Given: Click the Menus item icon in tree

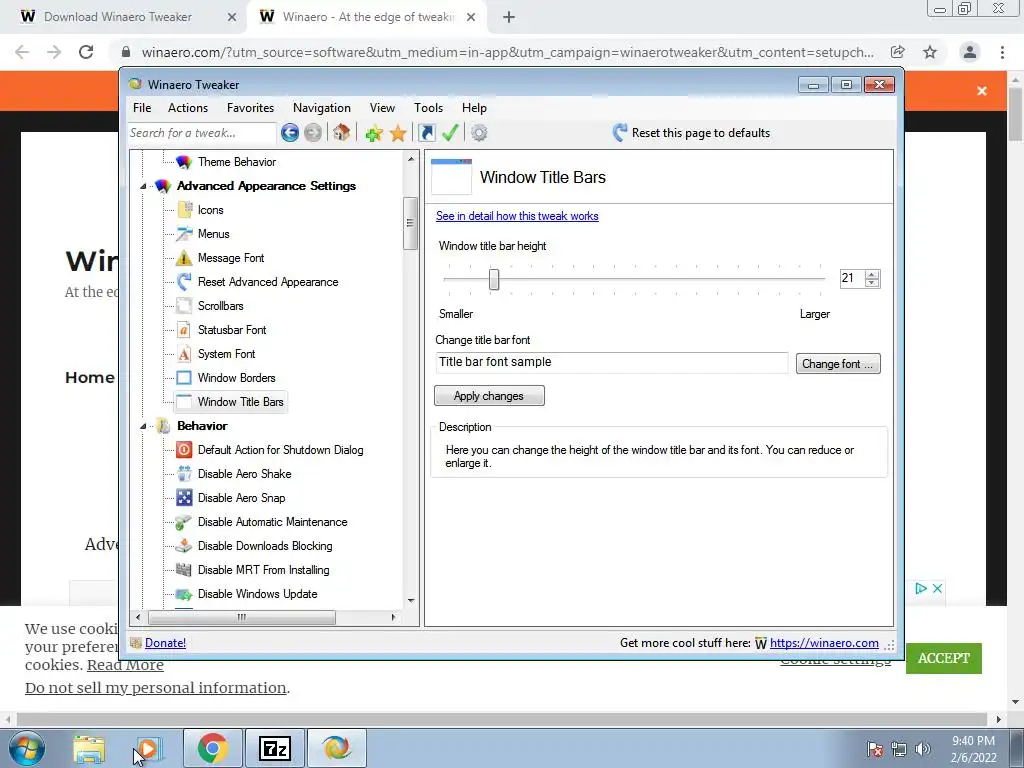Looking at the screenshot, I should 185,234.
